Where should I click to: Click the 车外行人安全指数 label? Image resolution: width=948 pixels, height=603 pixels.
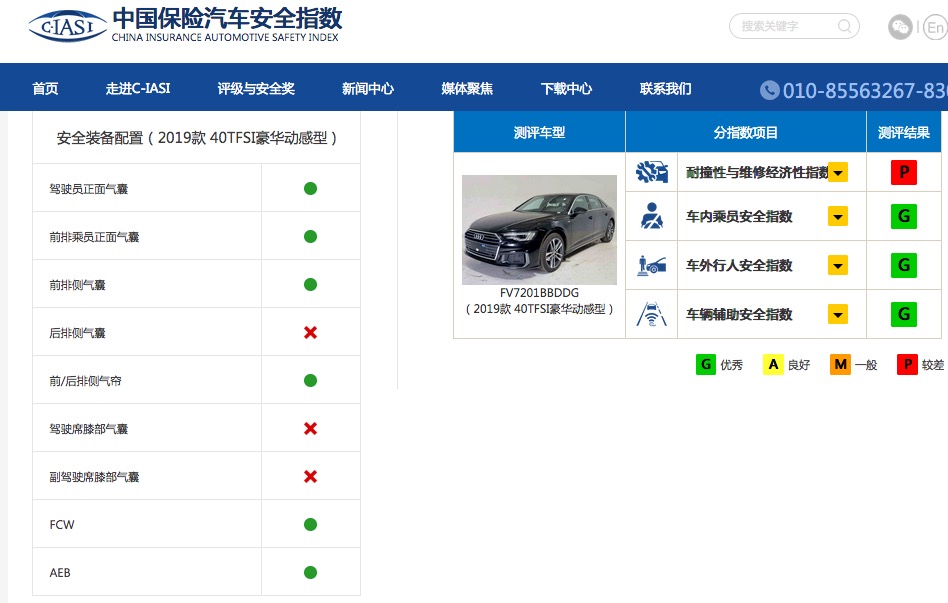coord(739,266)
